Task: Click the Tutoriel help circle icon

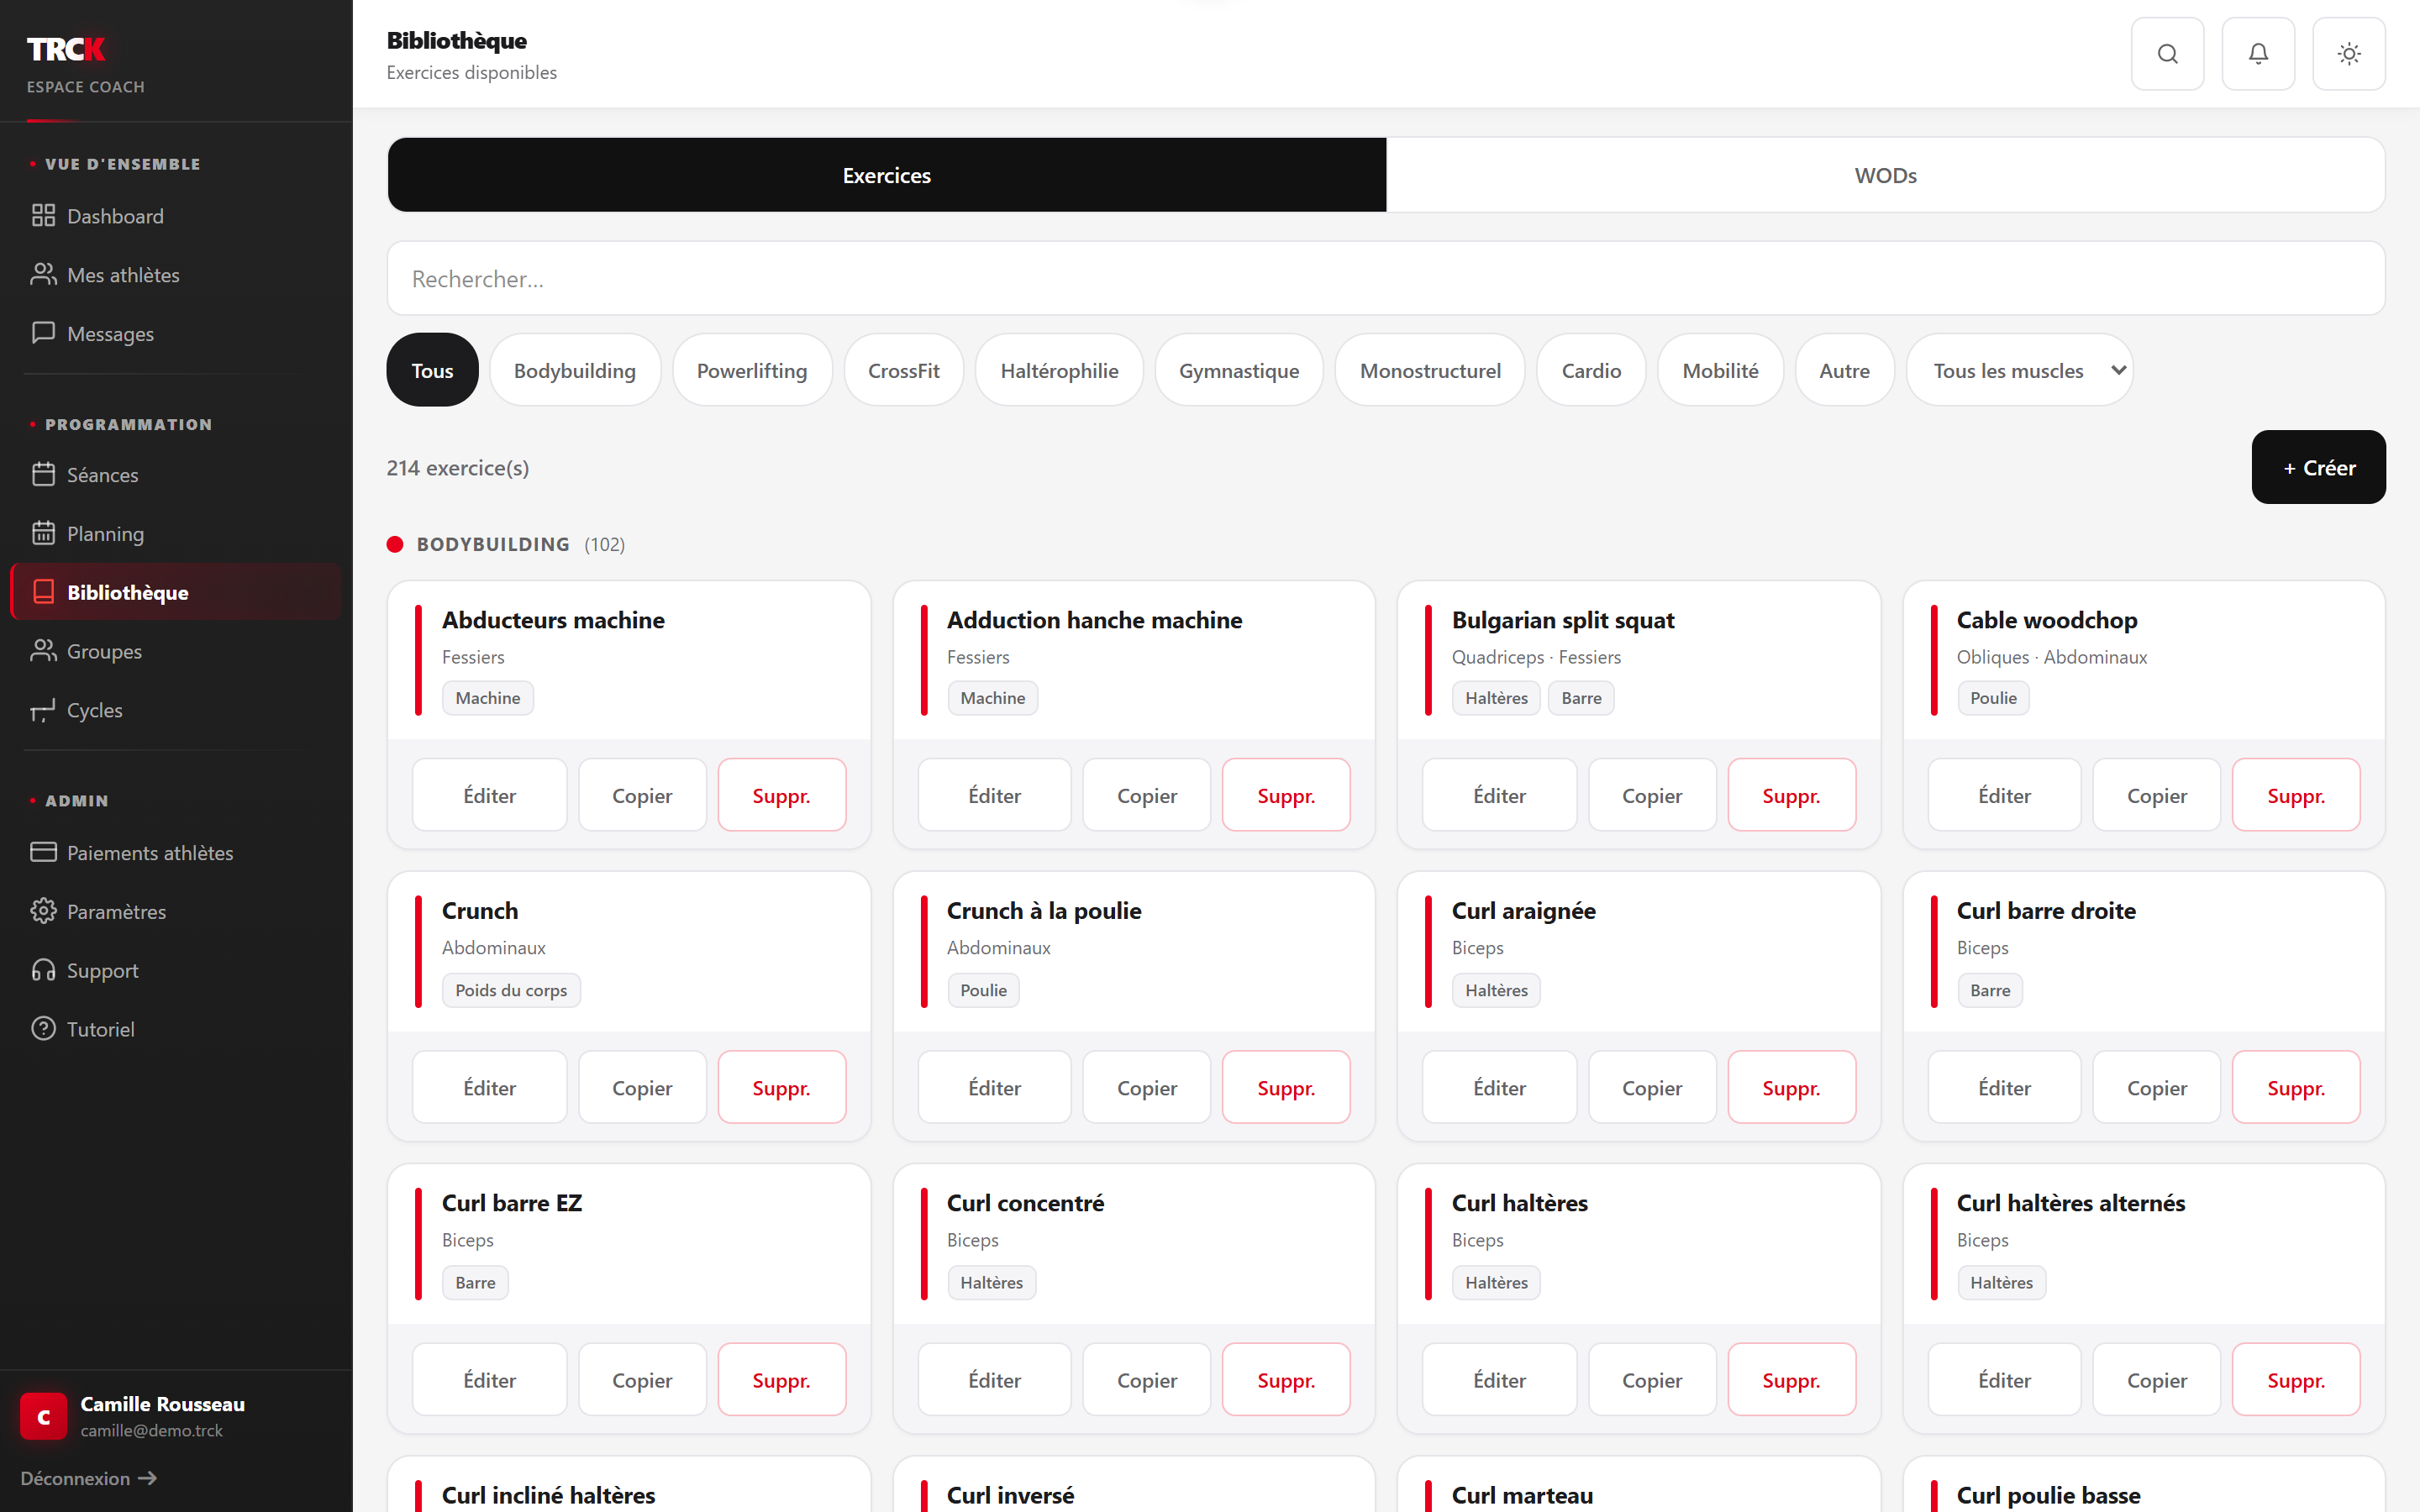Action: click(43, 1029)
